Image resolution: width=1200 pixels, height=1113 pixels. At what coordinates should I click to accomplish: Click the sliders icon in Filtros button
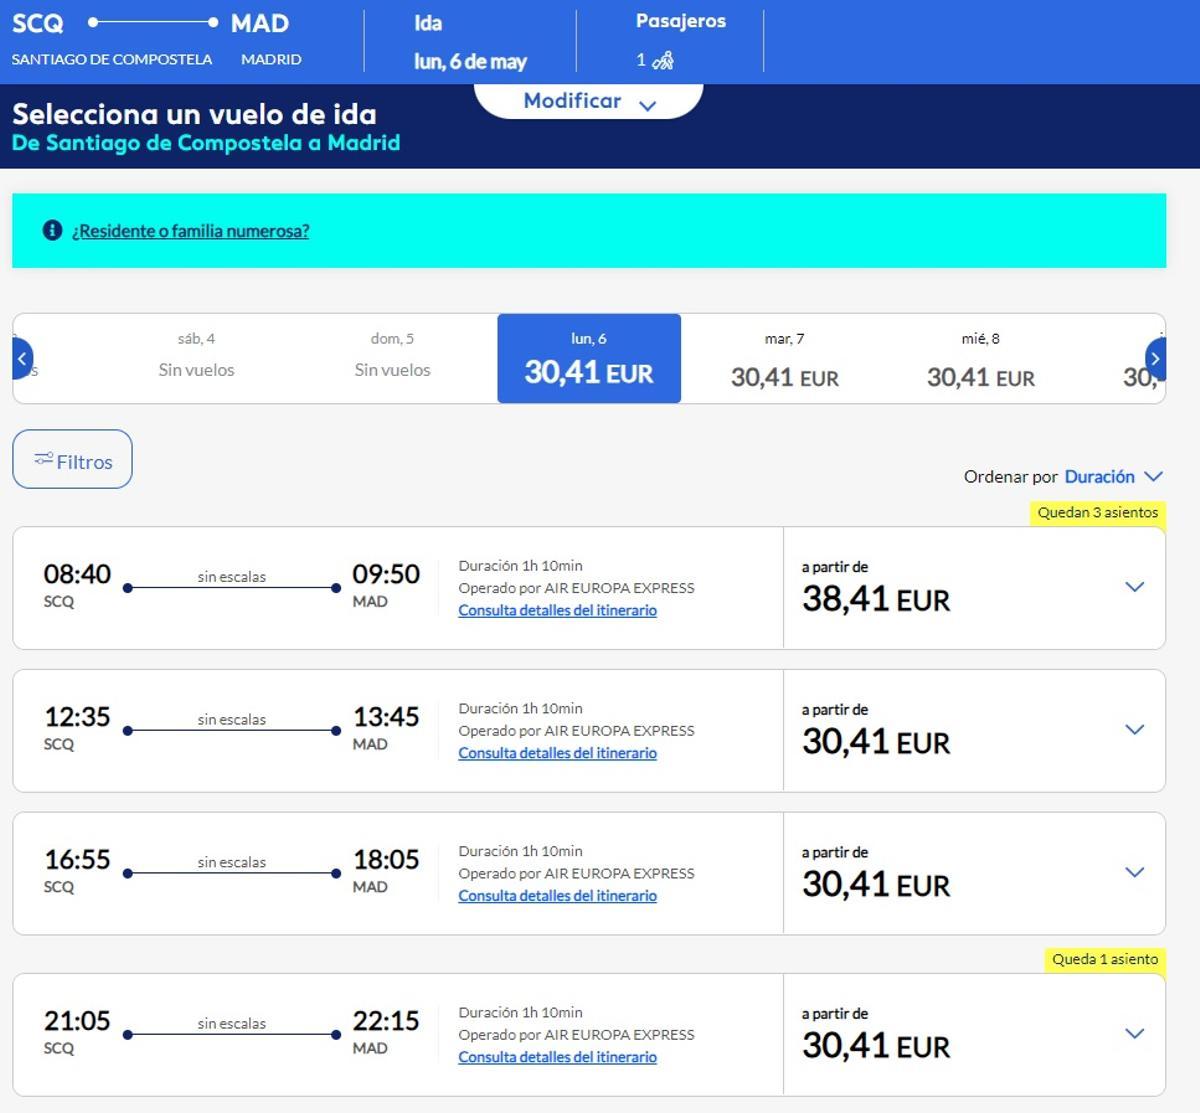pyautogui.click(x=43, y=459)
